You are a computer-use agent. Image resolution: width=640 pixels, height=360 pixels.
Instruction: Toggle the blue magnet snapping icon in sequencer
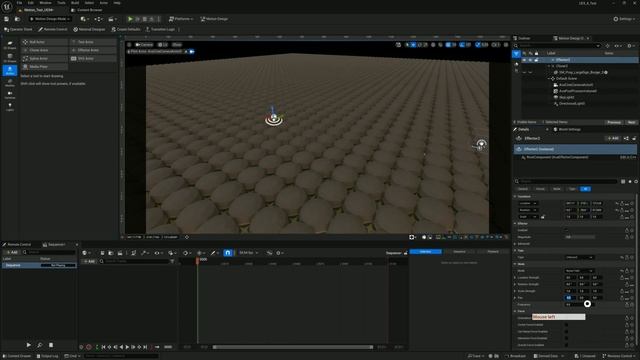[228, 253]
